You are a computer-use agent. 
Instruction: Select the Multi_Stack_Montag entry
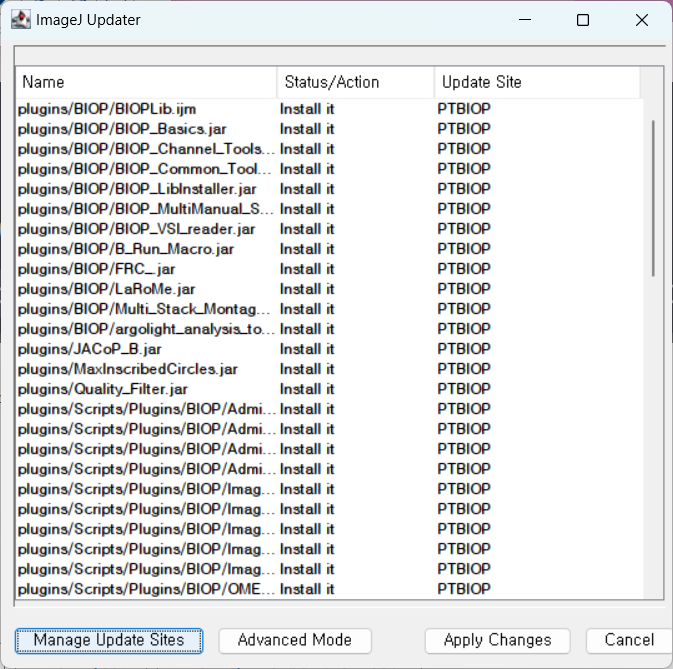point(330,309)
